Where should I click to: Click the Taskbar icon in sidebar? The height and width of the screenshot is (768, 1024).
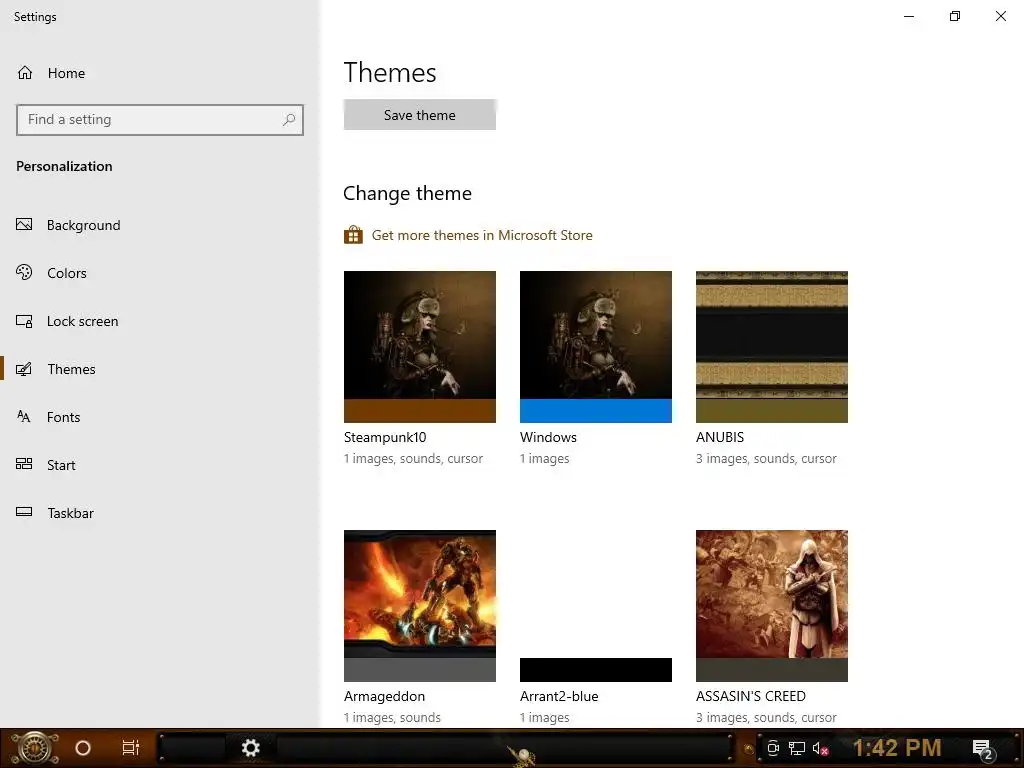(24, 512)
